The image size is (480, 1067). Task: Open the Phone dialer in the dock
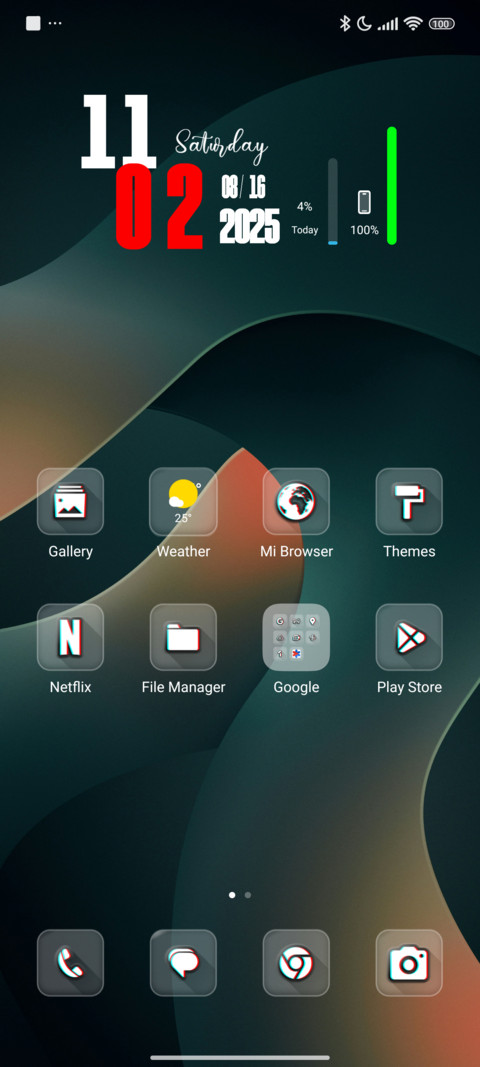pos(70,963)
